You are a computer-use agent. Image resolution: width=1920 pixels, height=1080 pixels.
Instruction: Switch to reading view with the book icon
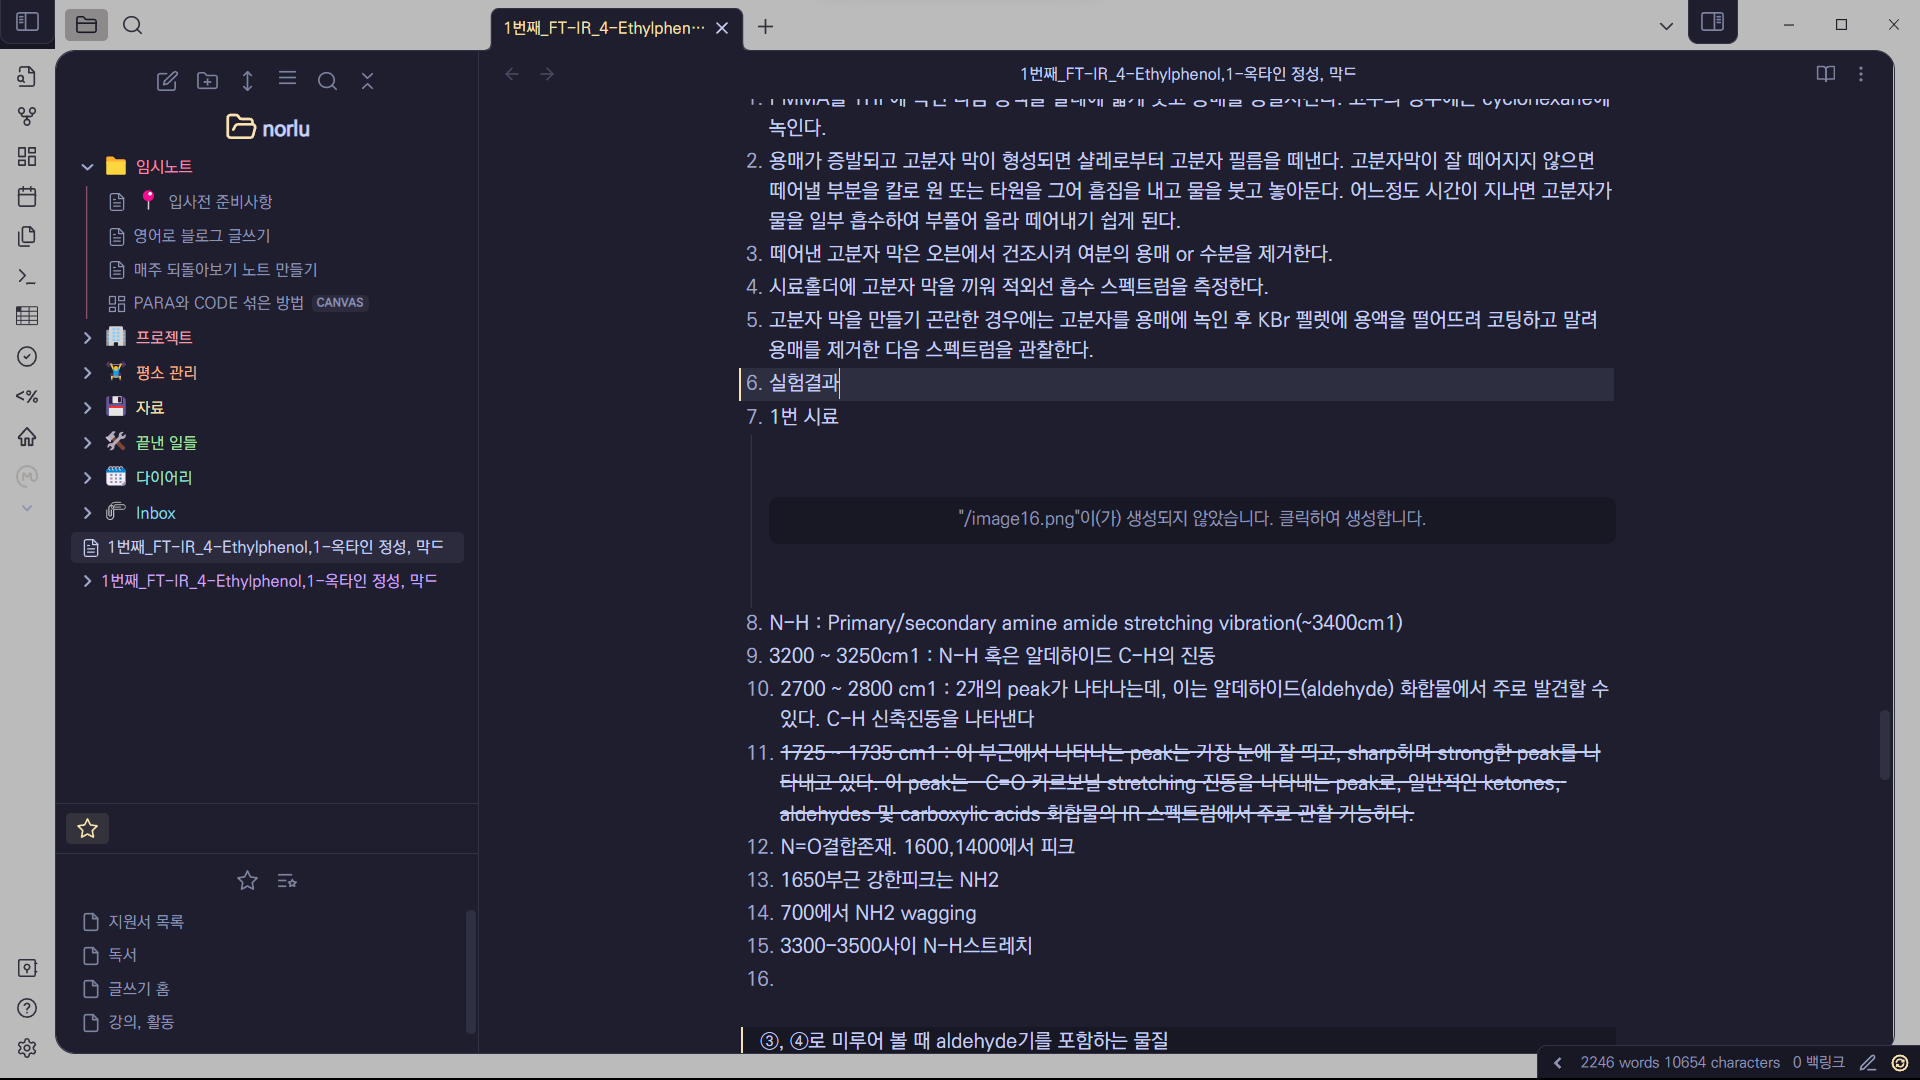click(x=1825, y=74)
